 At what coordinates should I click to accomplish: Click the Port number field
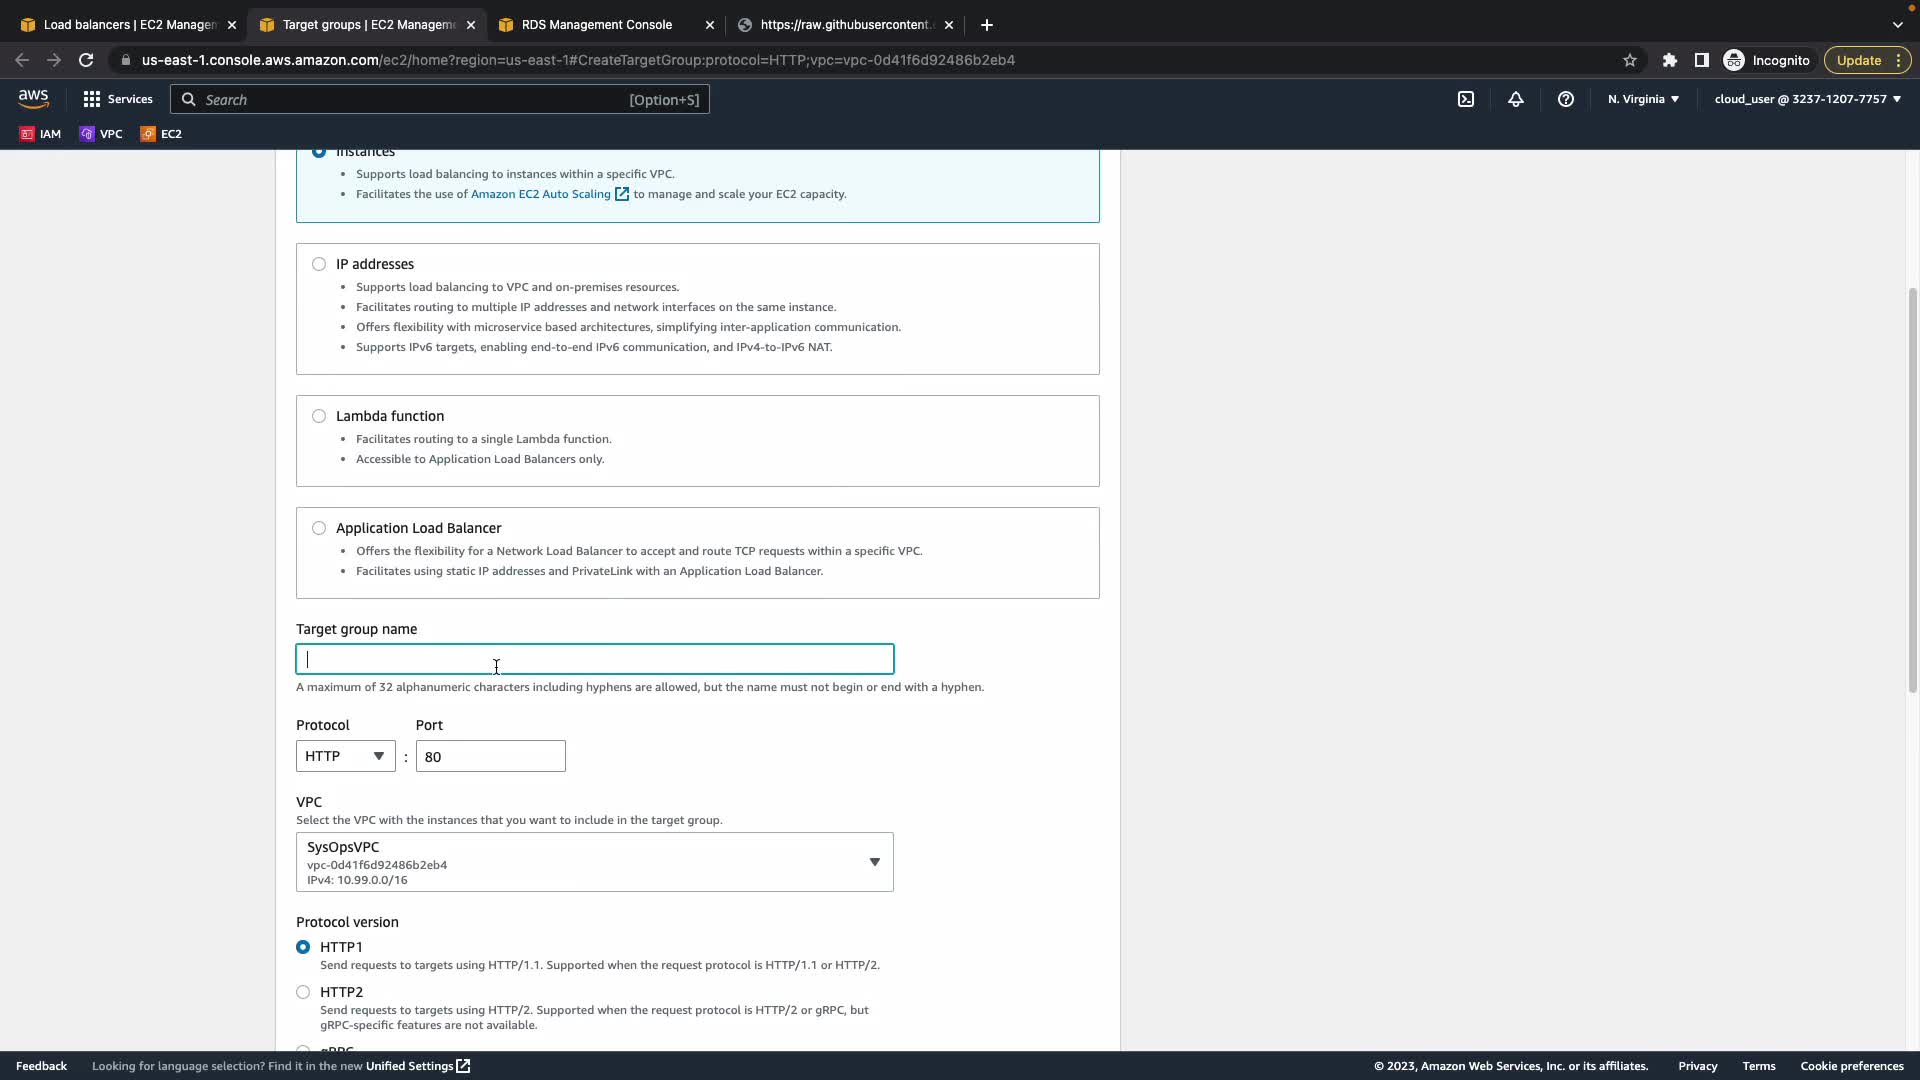[x=490, y=756]
